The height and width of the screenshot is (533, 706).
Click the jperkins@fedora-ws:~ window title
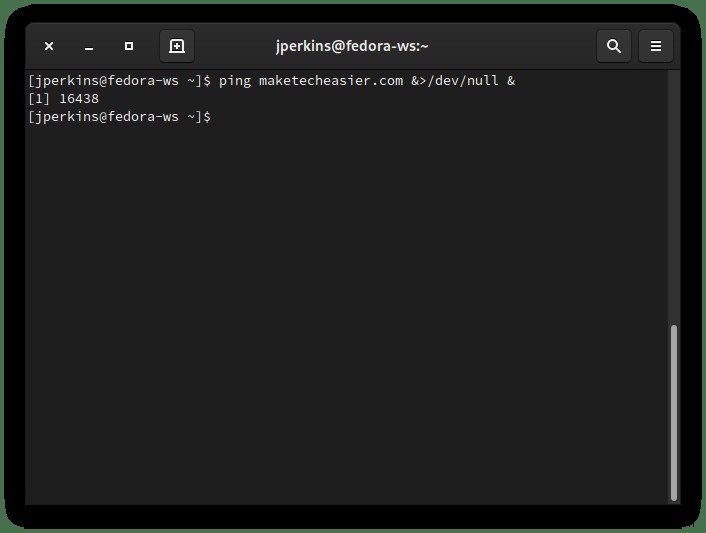pos(352,46)
